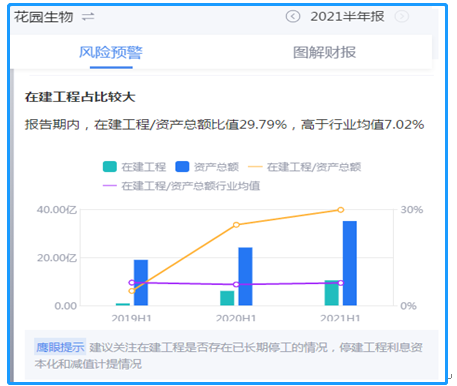Image resolution: width=457 pixels, height=386 pixels.
Task: Click the orange ratio point at 2019H1
Action: point(132,291)
